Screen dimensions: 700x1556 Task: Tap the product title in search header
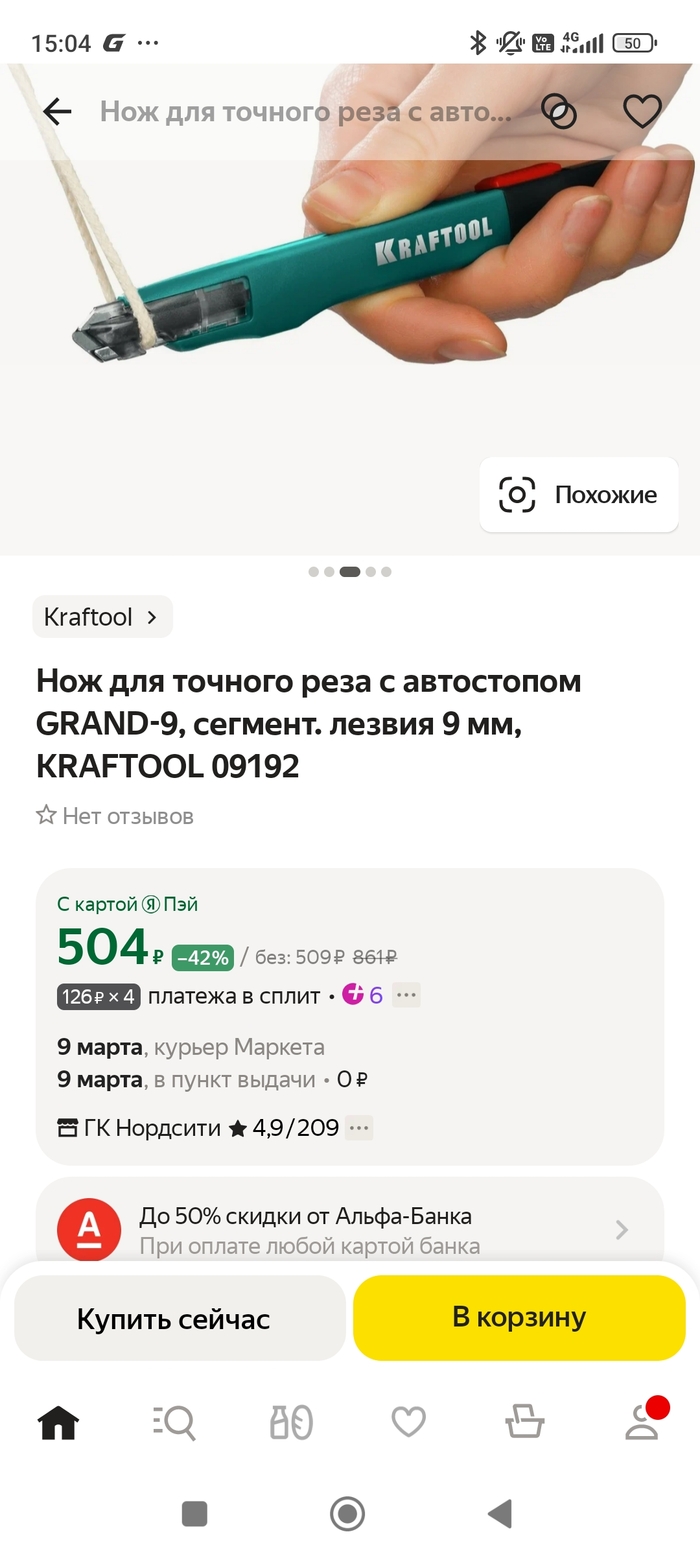click(x=305, y=111)
